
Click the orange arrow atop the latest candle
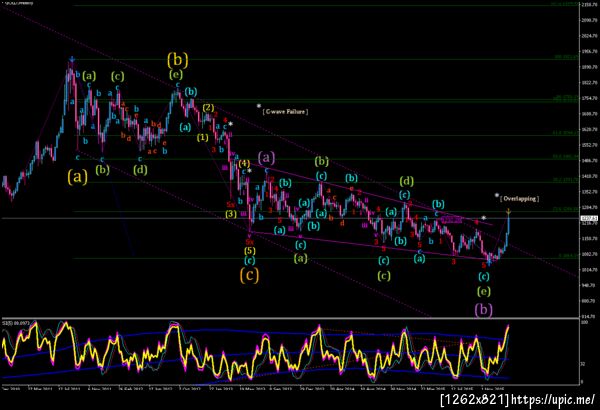tap(509, 211)
